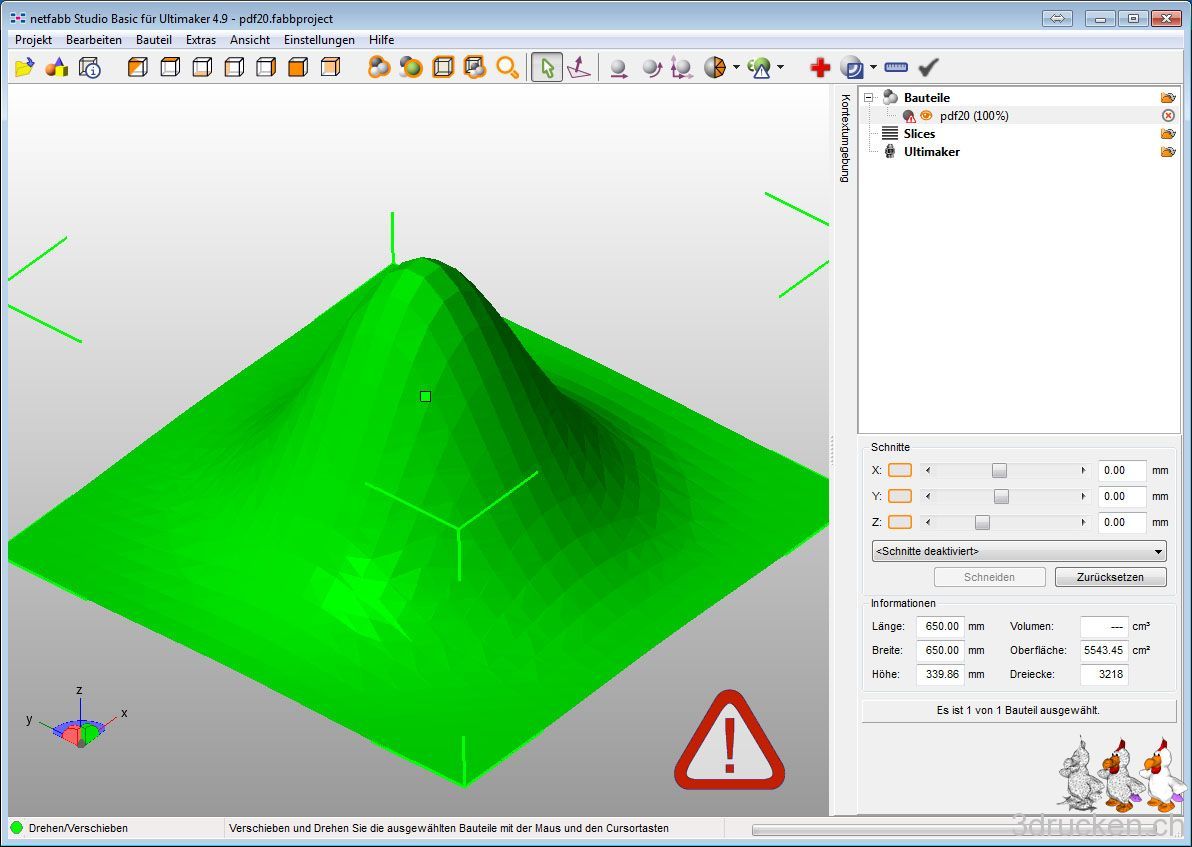Open the Einstellungen menu
Screen dimensions: 1192x847
point(319,40)
